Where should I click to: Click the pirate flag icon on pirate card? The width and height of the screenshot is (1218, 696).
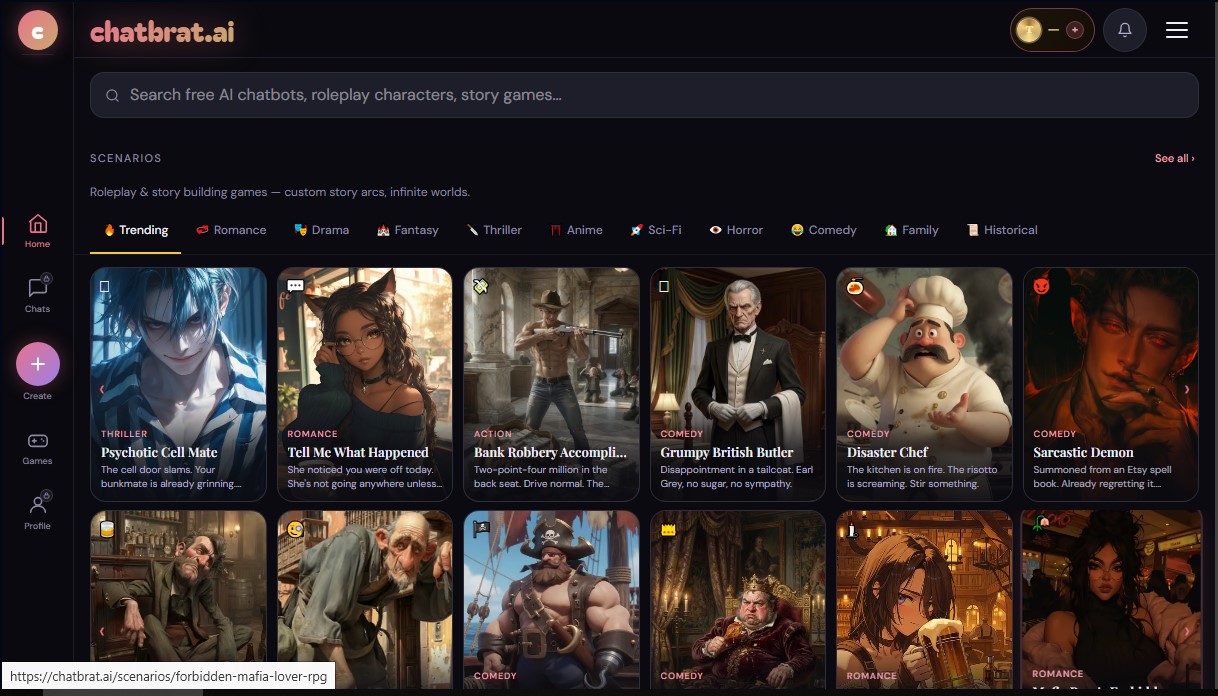(481, 530)
